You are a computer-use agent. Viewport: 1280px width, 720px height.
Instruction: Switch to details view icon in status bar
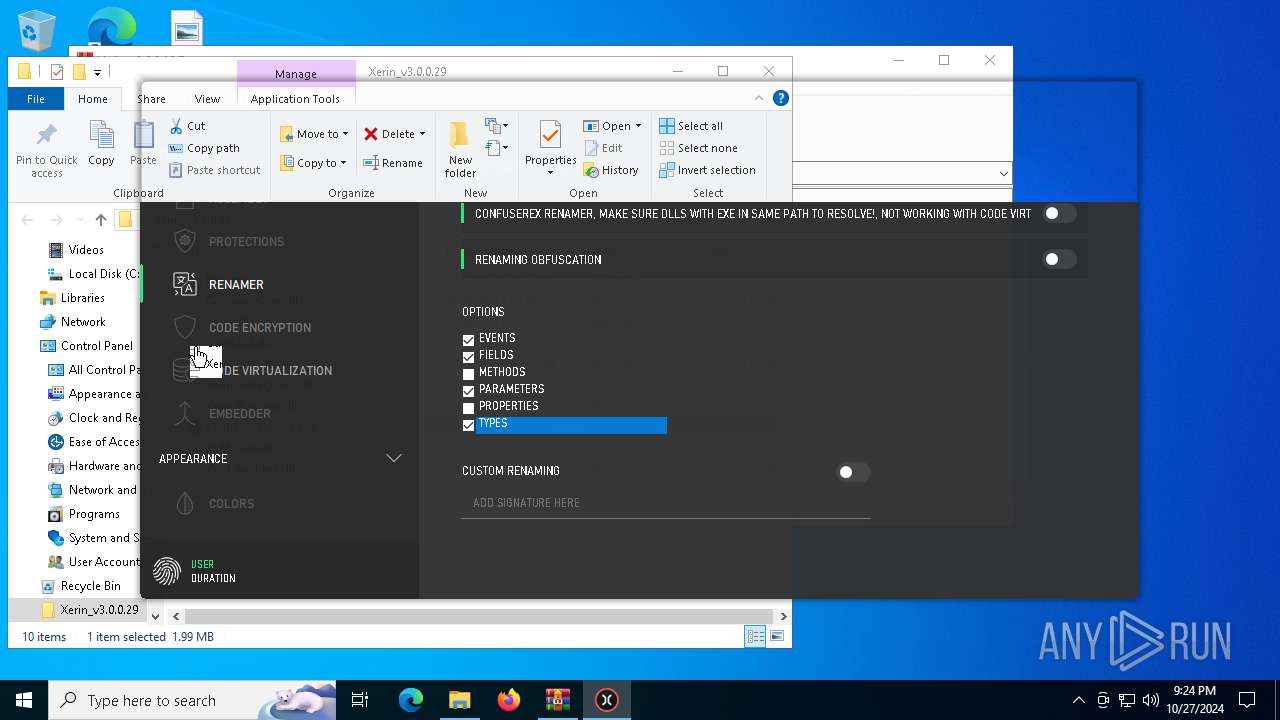click(755, 636)
